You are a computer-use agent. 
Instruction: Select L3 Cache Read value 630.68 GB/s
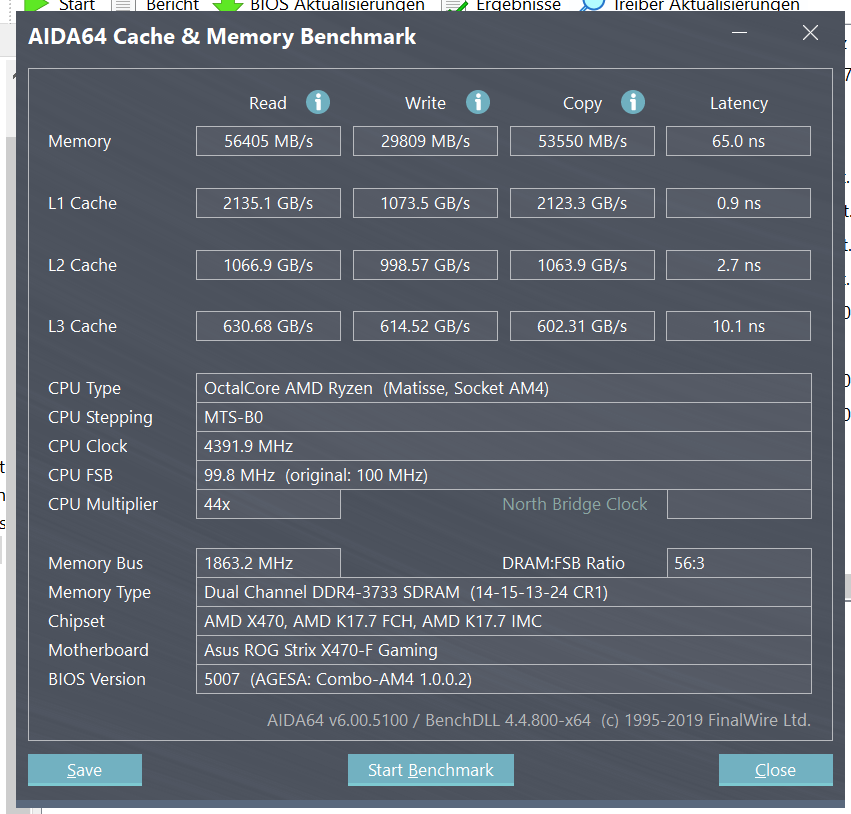269,326
